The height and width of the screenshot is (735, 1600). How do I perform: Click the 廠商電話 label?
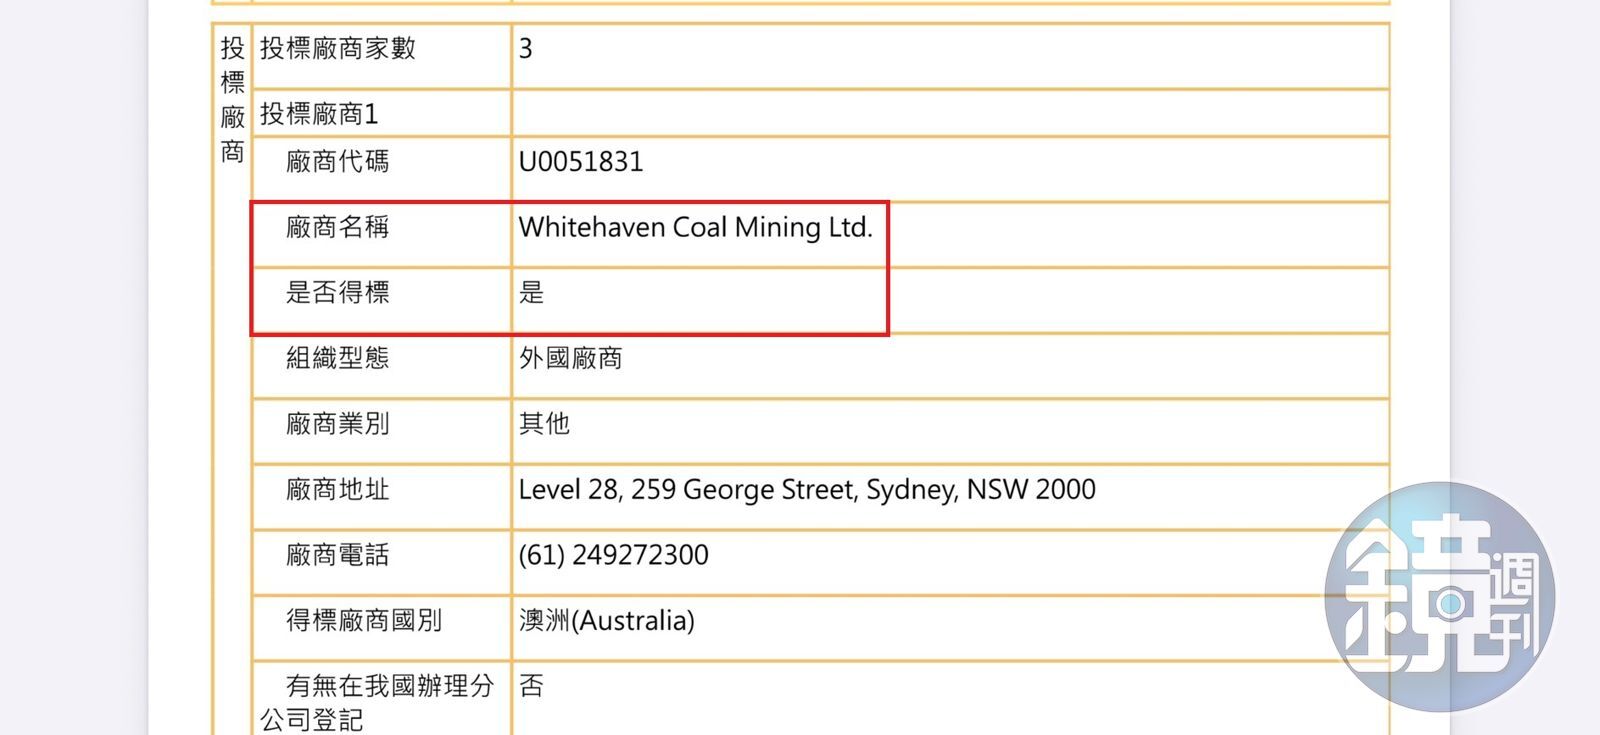coord(338,555)
